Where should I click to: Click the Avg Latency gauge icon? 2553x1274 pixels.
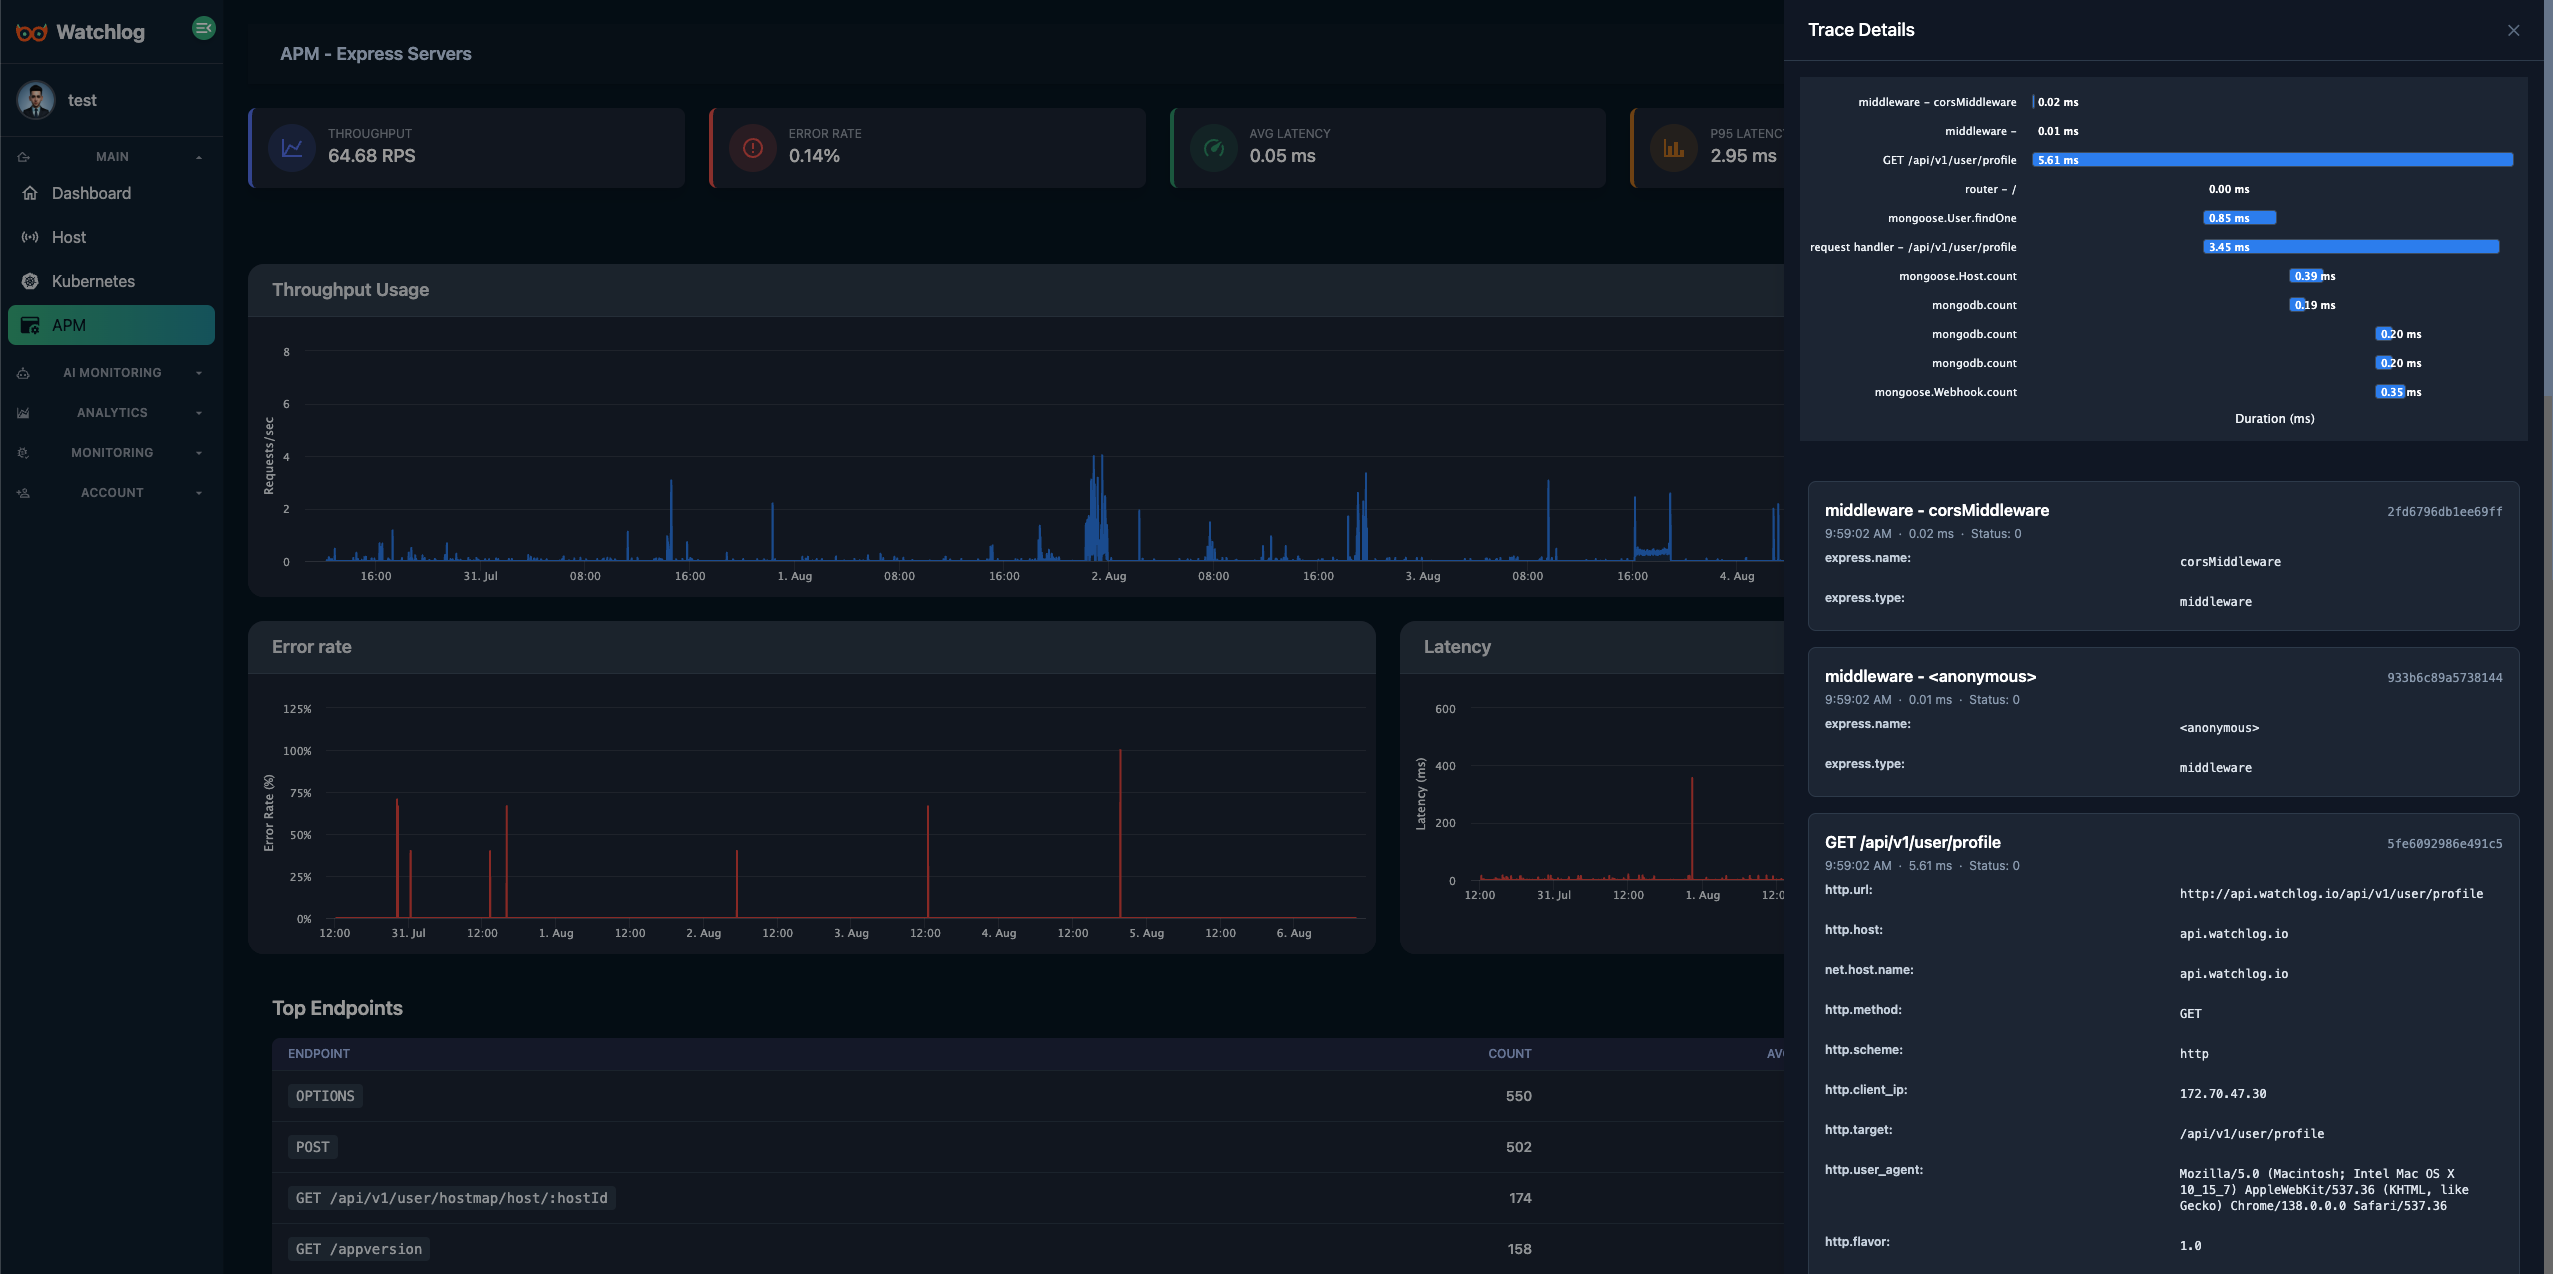1214,148
